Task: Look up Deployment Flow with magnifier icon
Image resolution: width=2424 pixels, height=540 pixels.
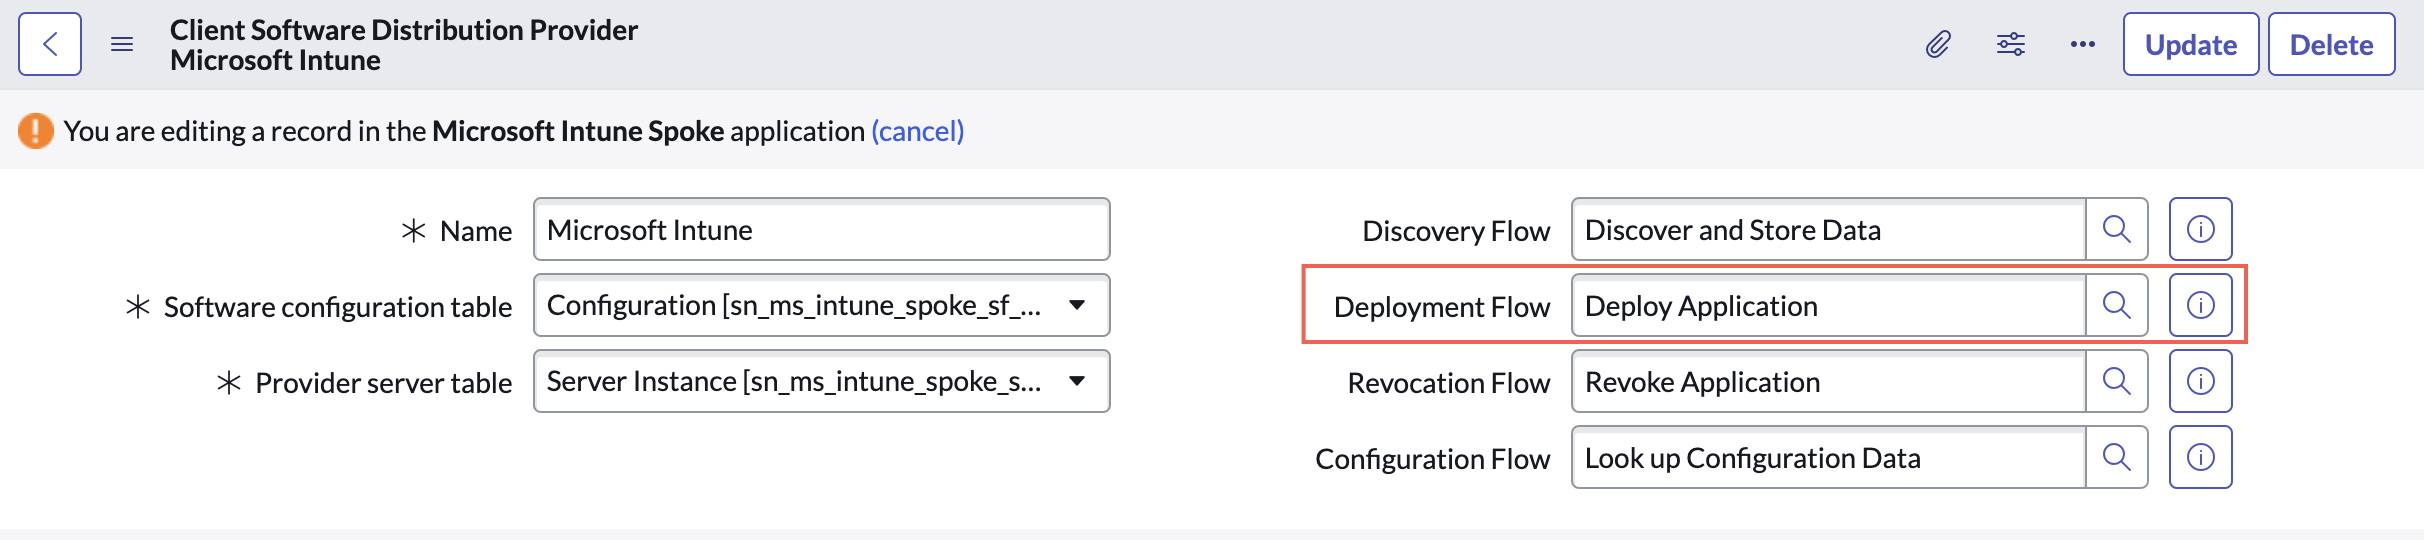Action: (2117, 305)
